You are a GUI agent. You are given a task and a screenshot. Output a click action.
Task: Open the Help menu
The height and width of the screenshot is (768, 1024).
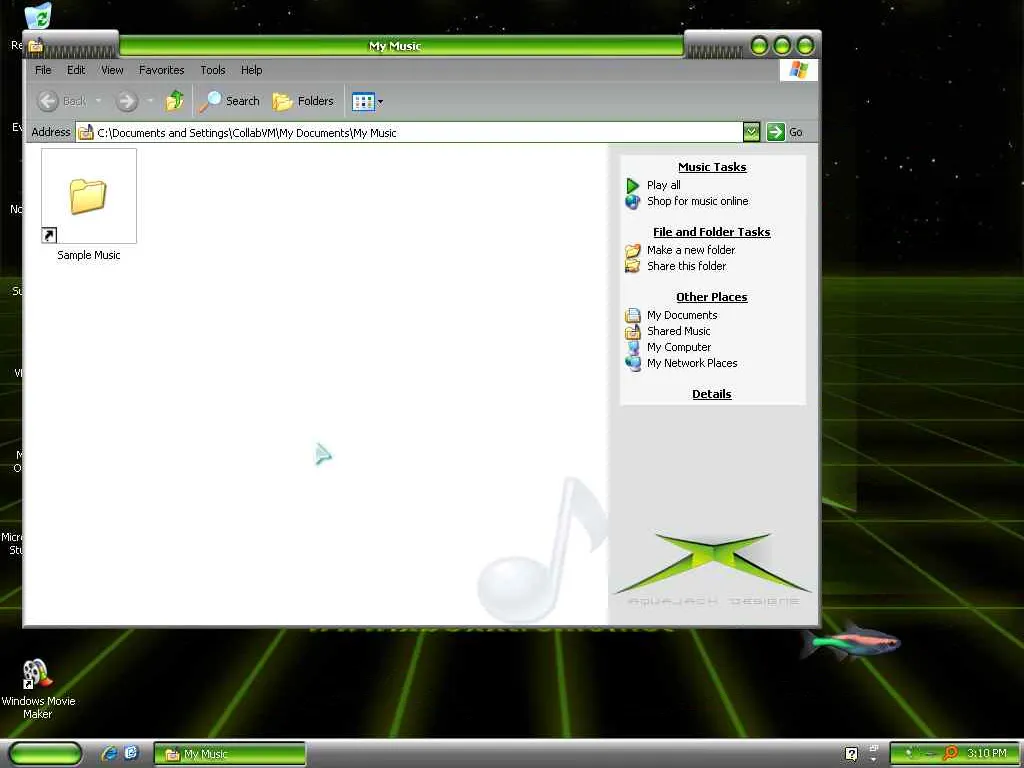click(x=251, y=70)
